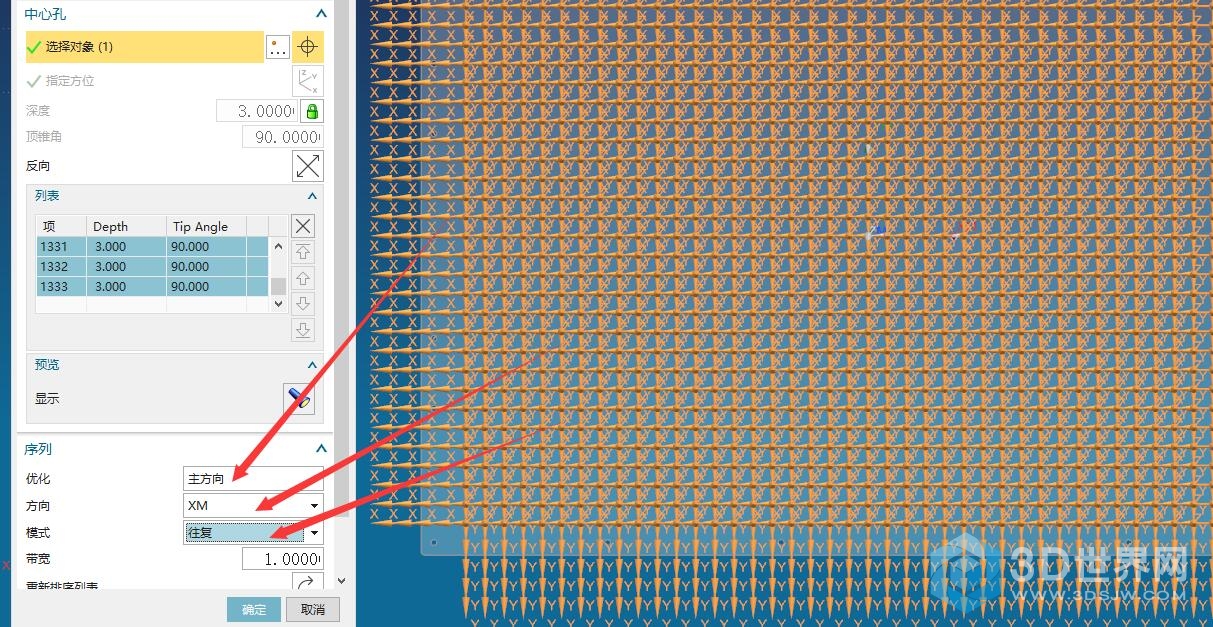Click the Depth column header
This screenshot has height=627, width=1213.
click(x=126, y=226)
